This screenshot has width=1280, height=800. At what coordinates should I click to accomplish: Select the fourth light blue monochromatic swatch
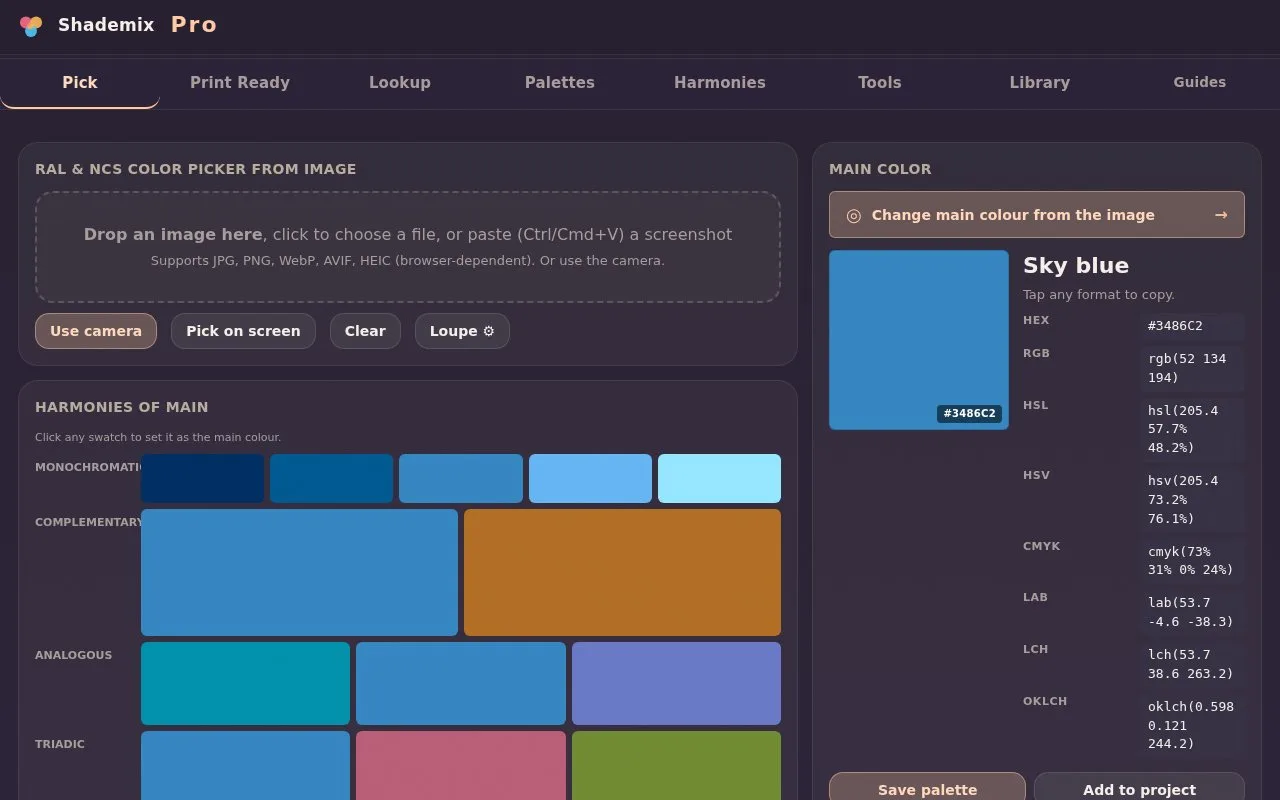point(590,479)
